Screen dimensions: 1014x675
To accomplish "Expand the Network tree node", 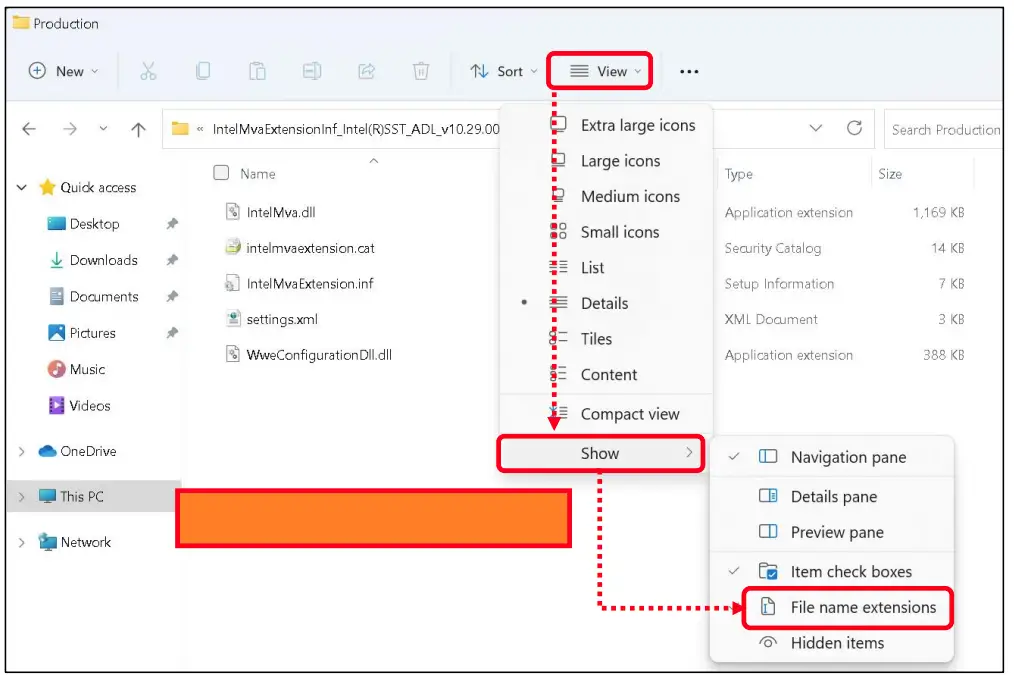I will point(21,542).
